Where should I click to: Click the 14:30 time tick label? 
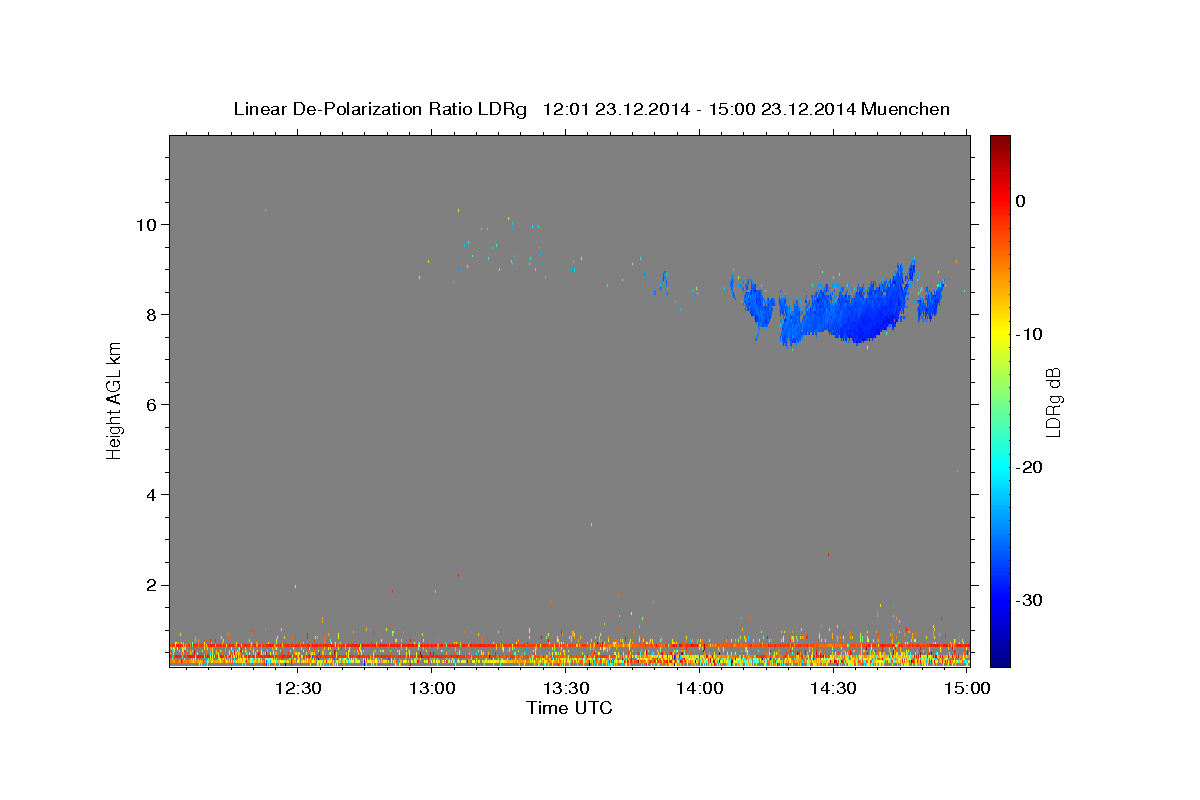coord(832,689)
